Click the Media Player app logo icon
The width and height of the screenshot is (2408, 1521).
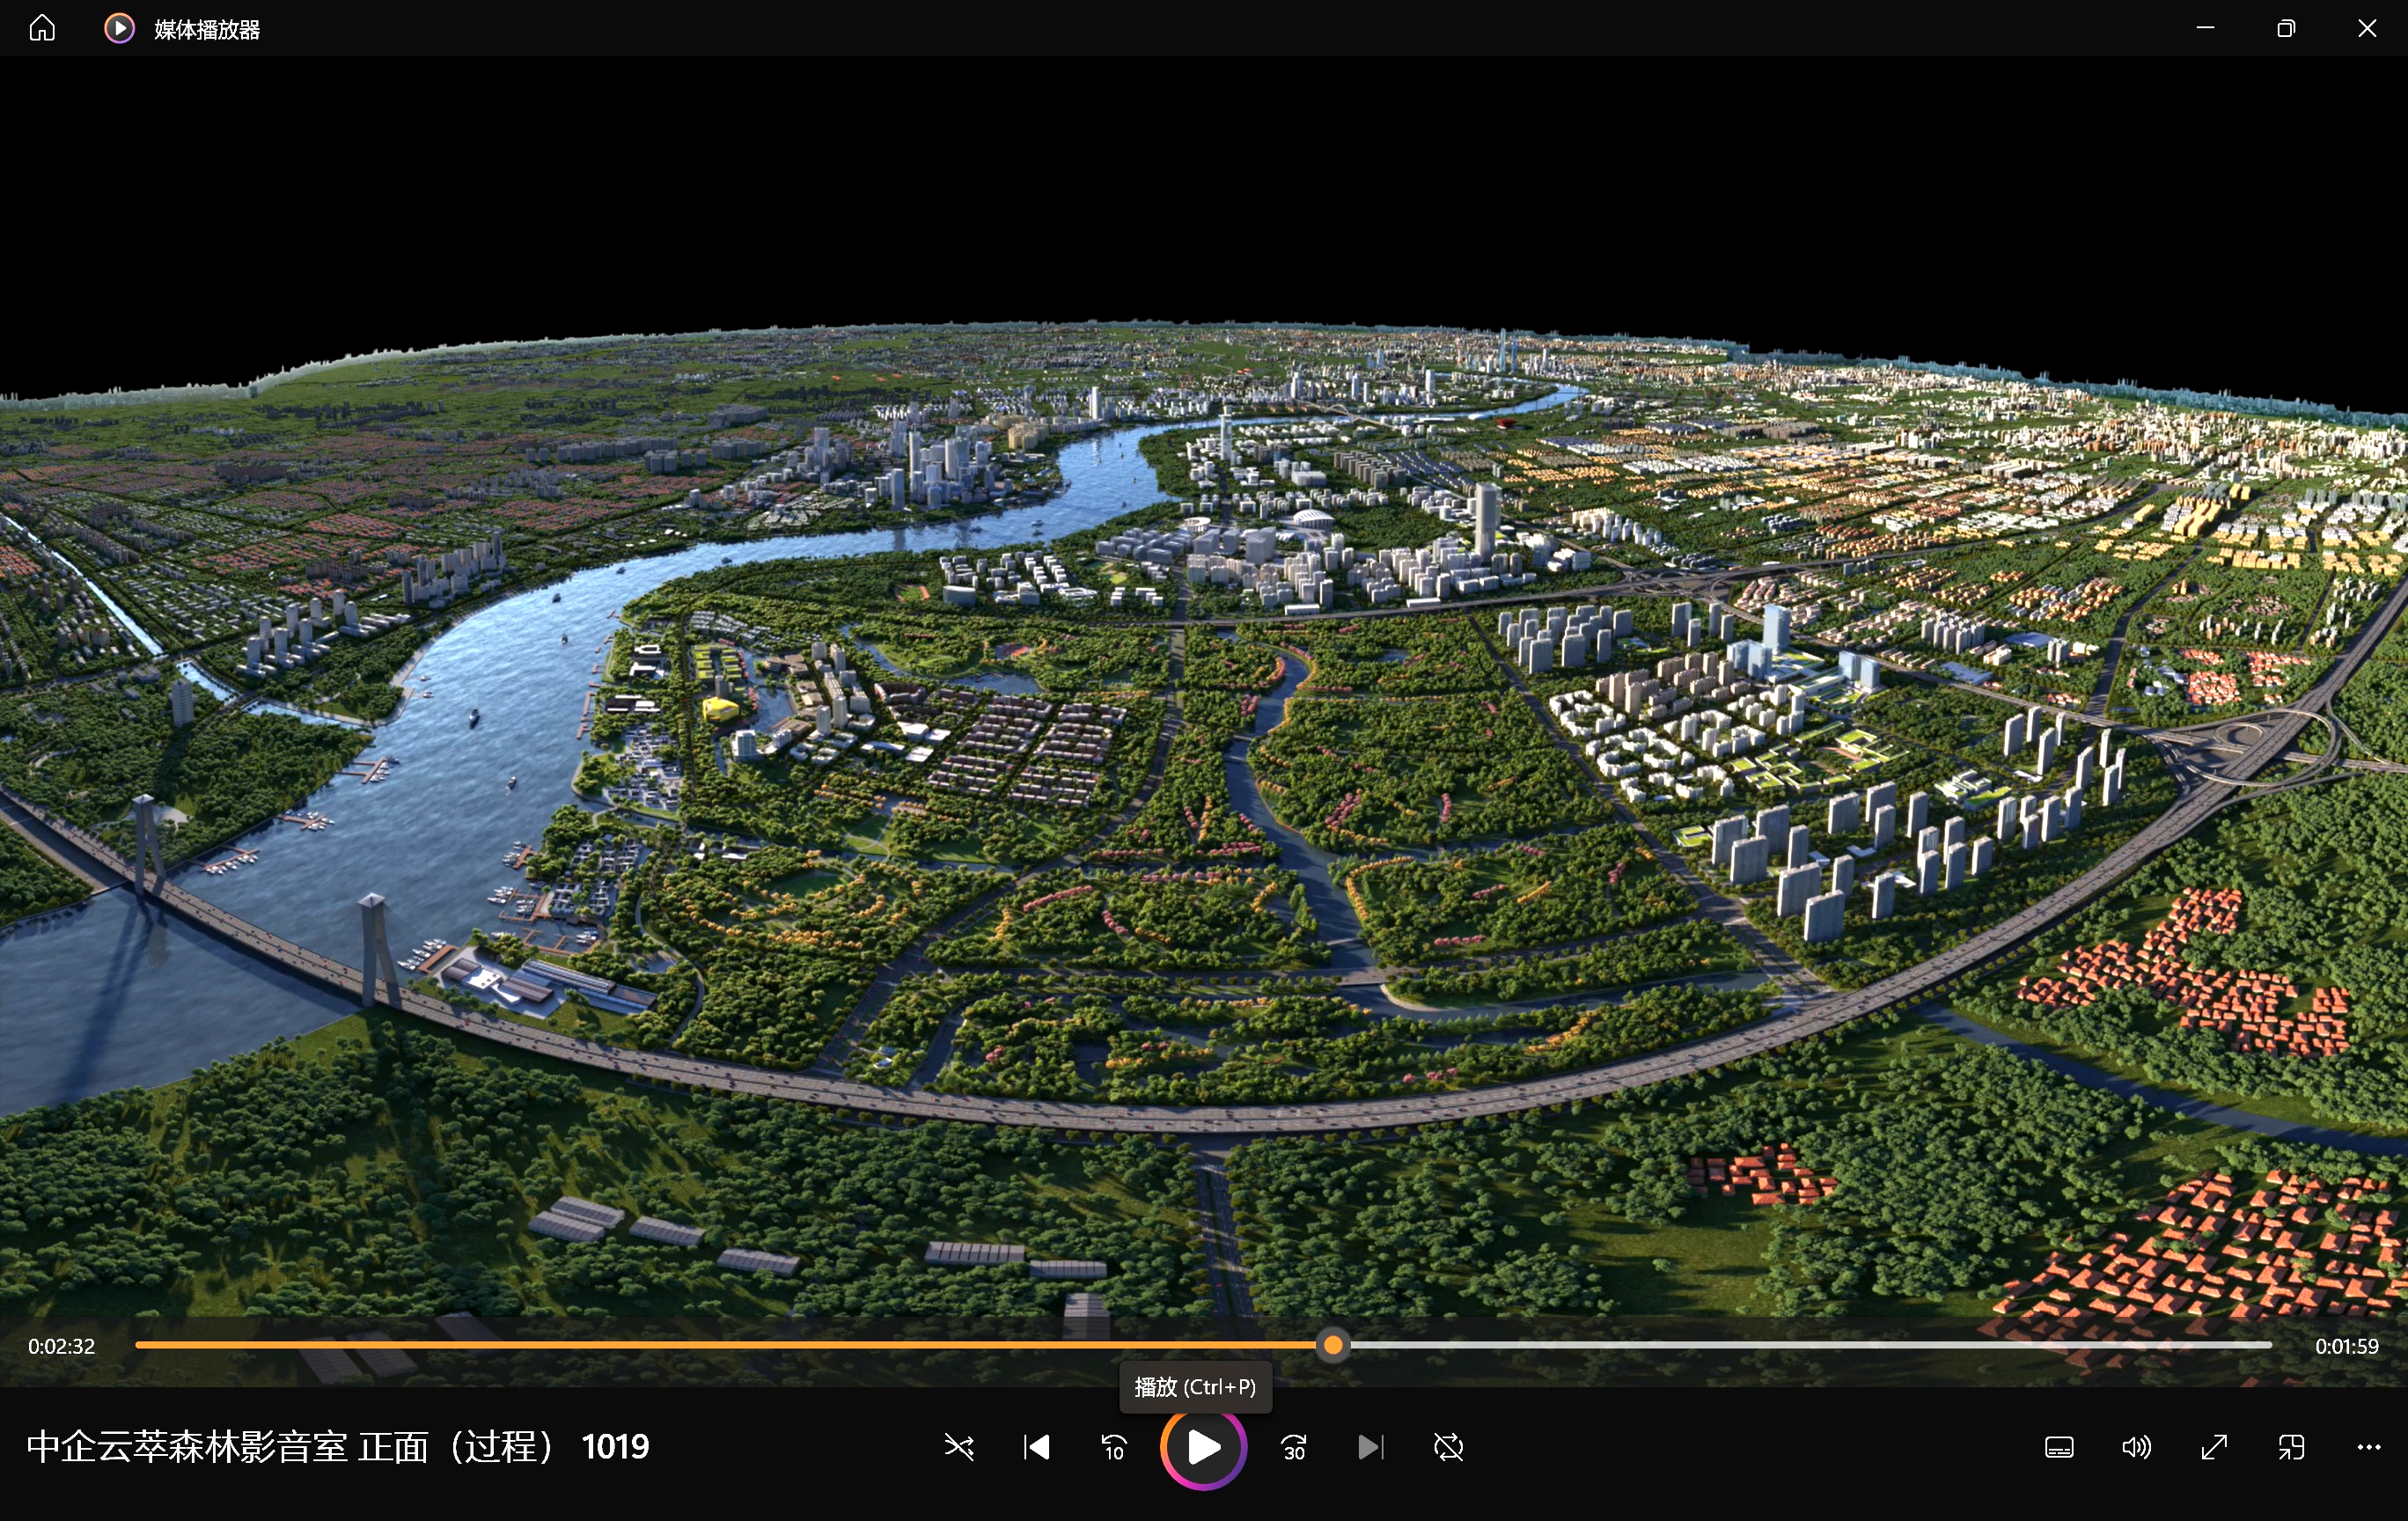click(x=119, y=28)
